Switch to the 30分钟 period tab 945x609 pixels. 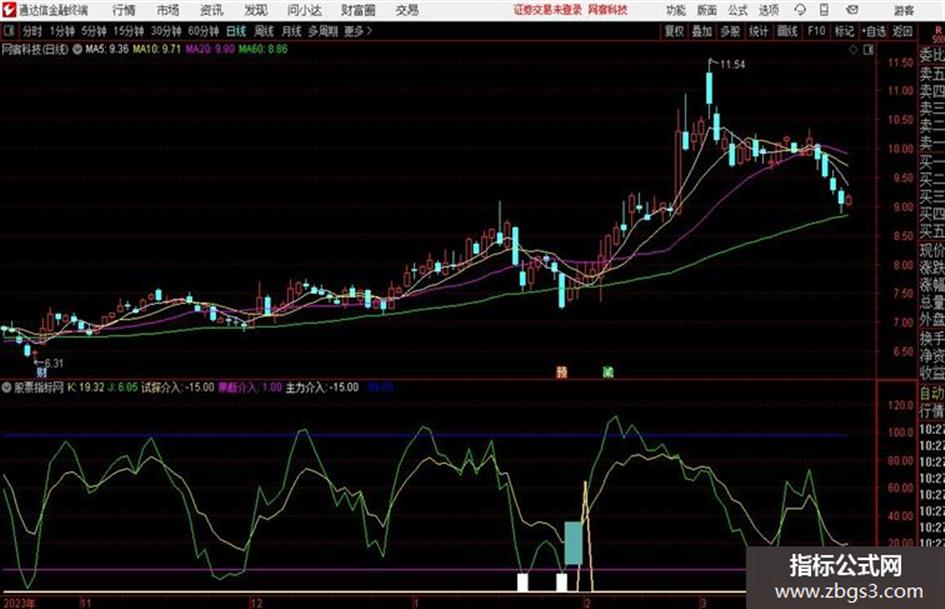pos(166,31)
